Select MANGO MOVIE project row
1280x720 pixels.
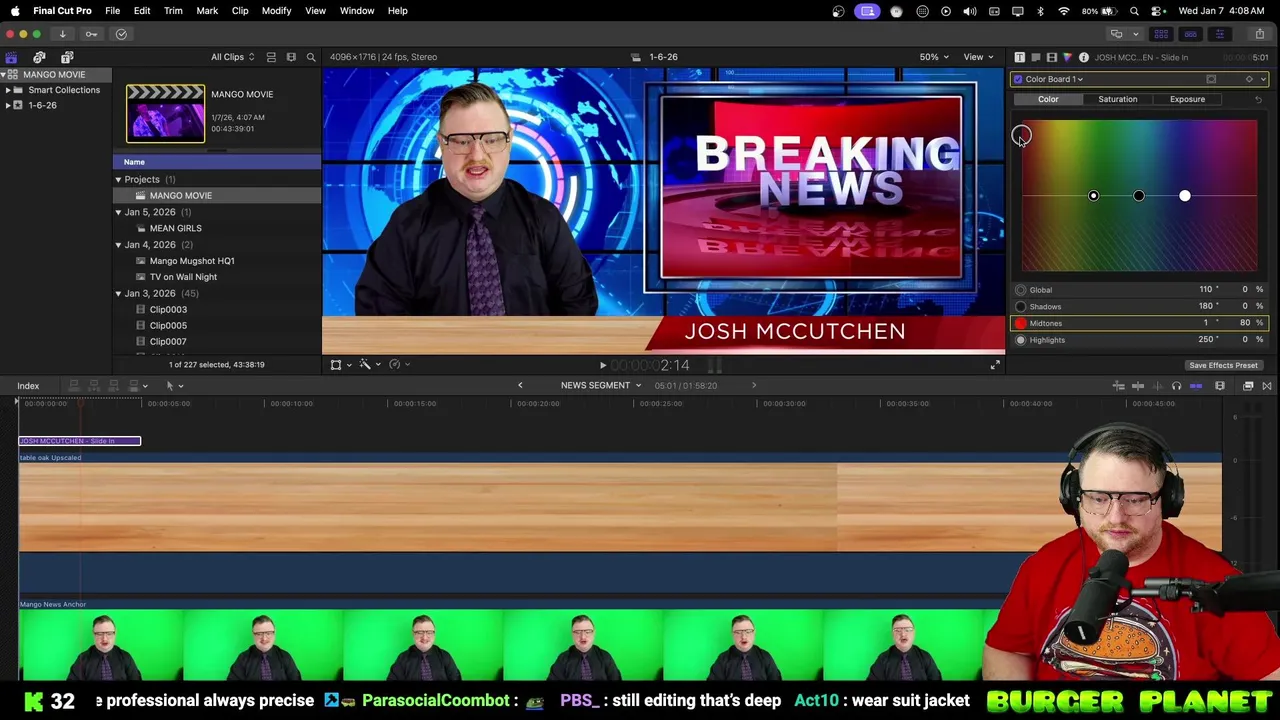(217, 196)
